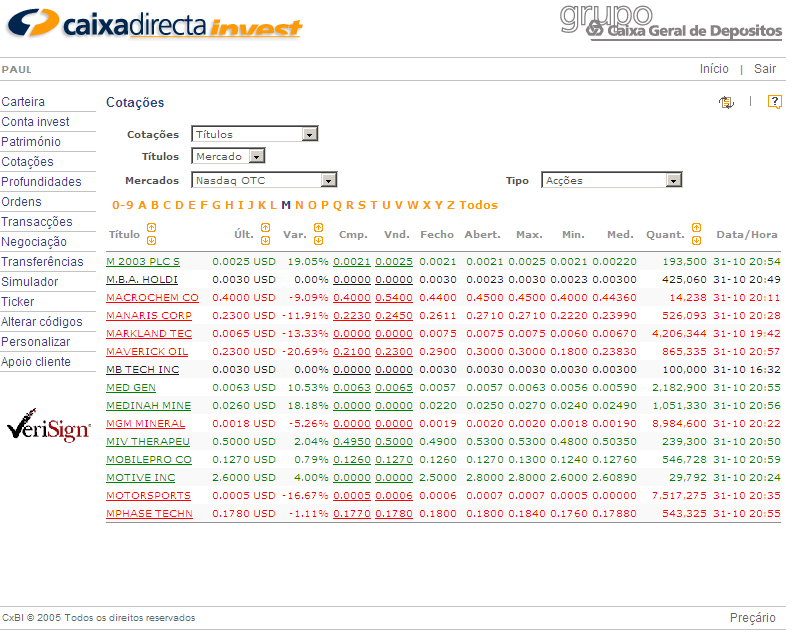The image size is (803, 635).
Task: Sort Título column descending arrow
Action: click(152, 241)
